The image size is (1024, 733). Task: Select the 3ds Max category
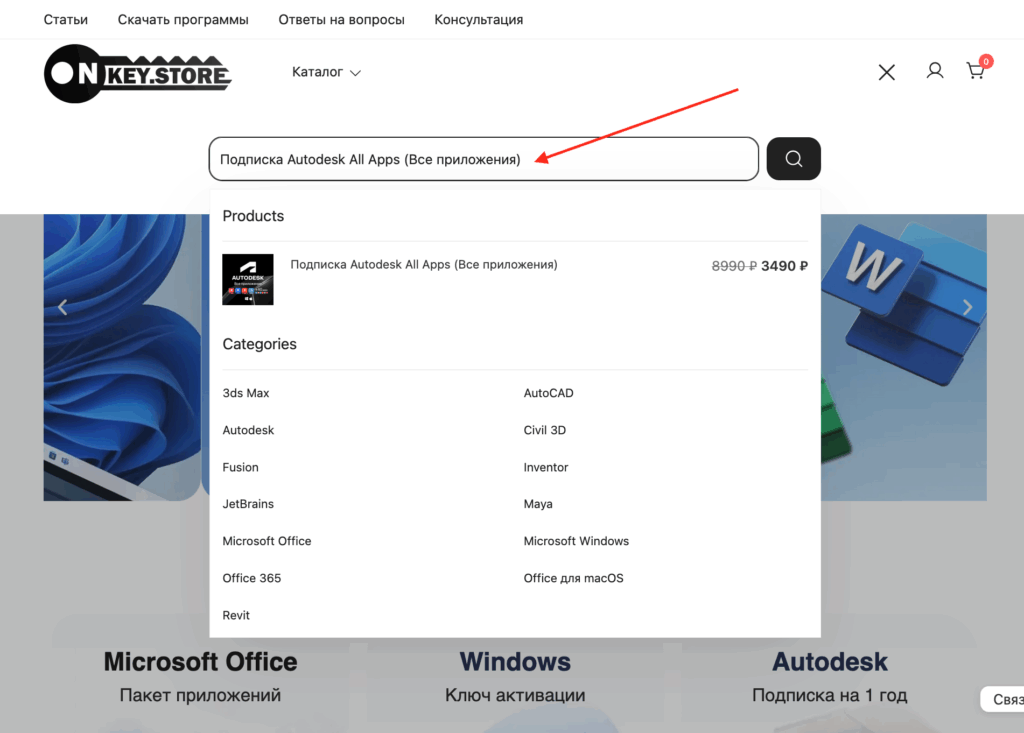point(246,393)
